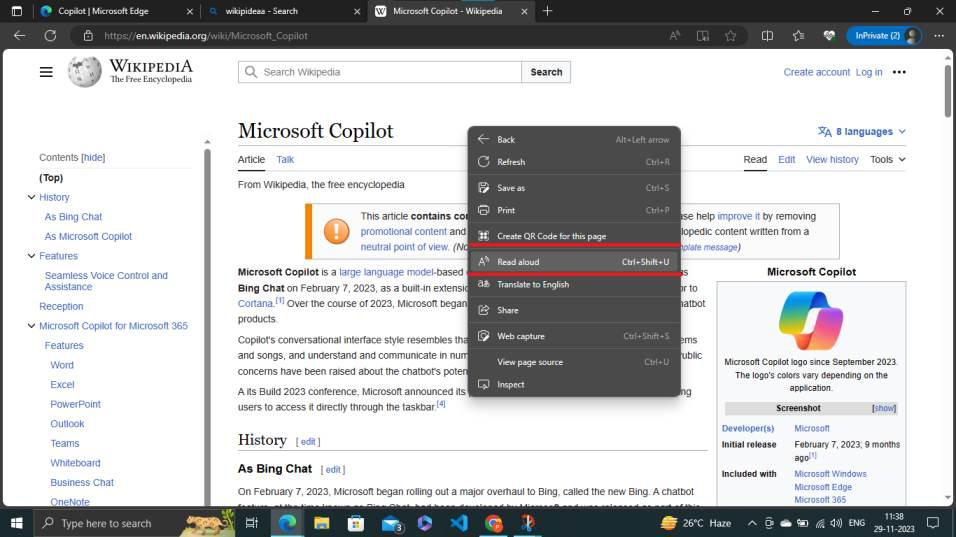
Task: Open a new tab with plus
Action: 547,11
